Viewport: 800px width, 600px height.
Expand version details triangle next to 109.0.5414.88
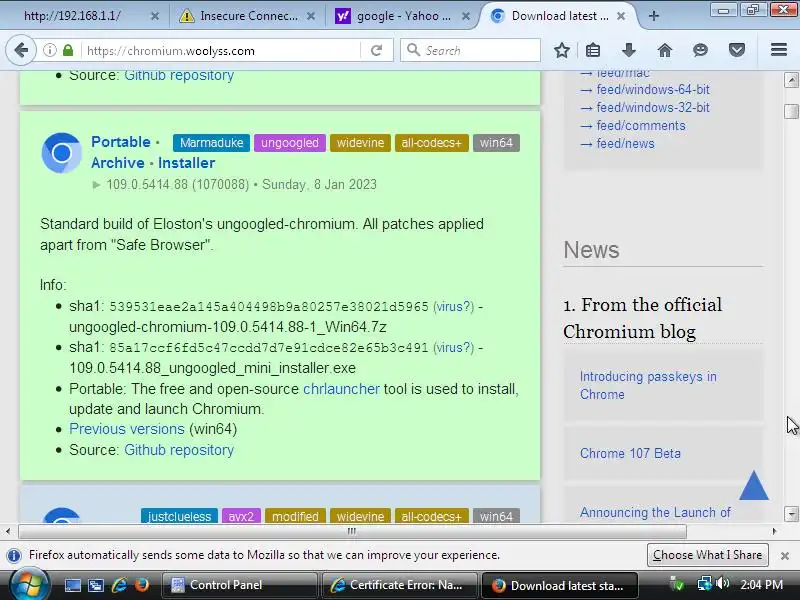pos(96,185)
